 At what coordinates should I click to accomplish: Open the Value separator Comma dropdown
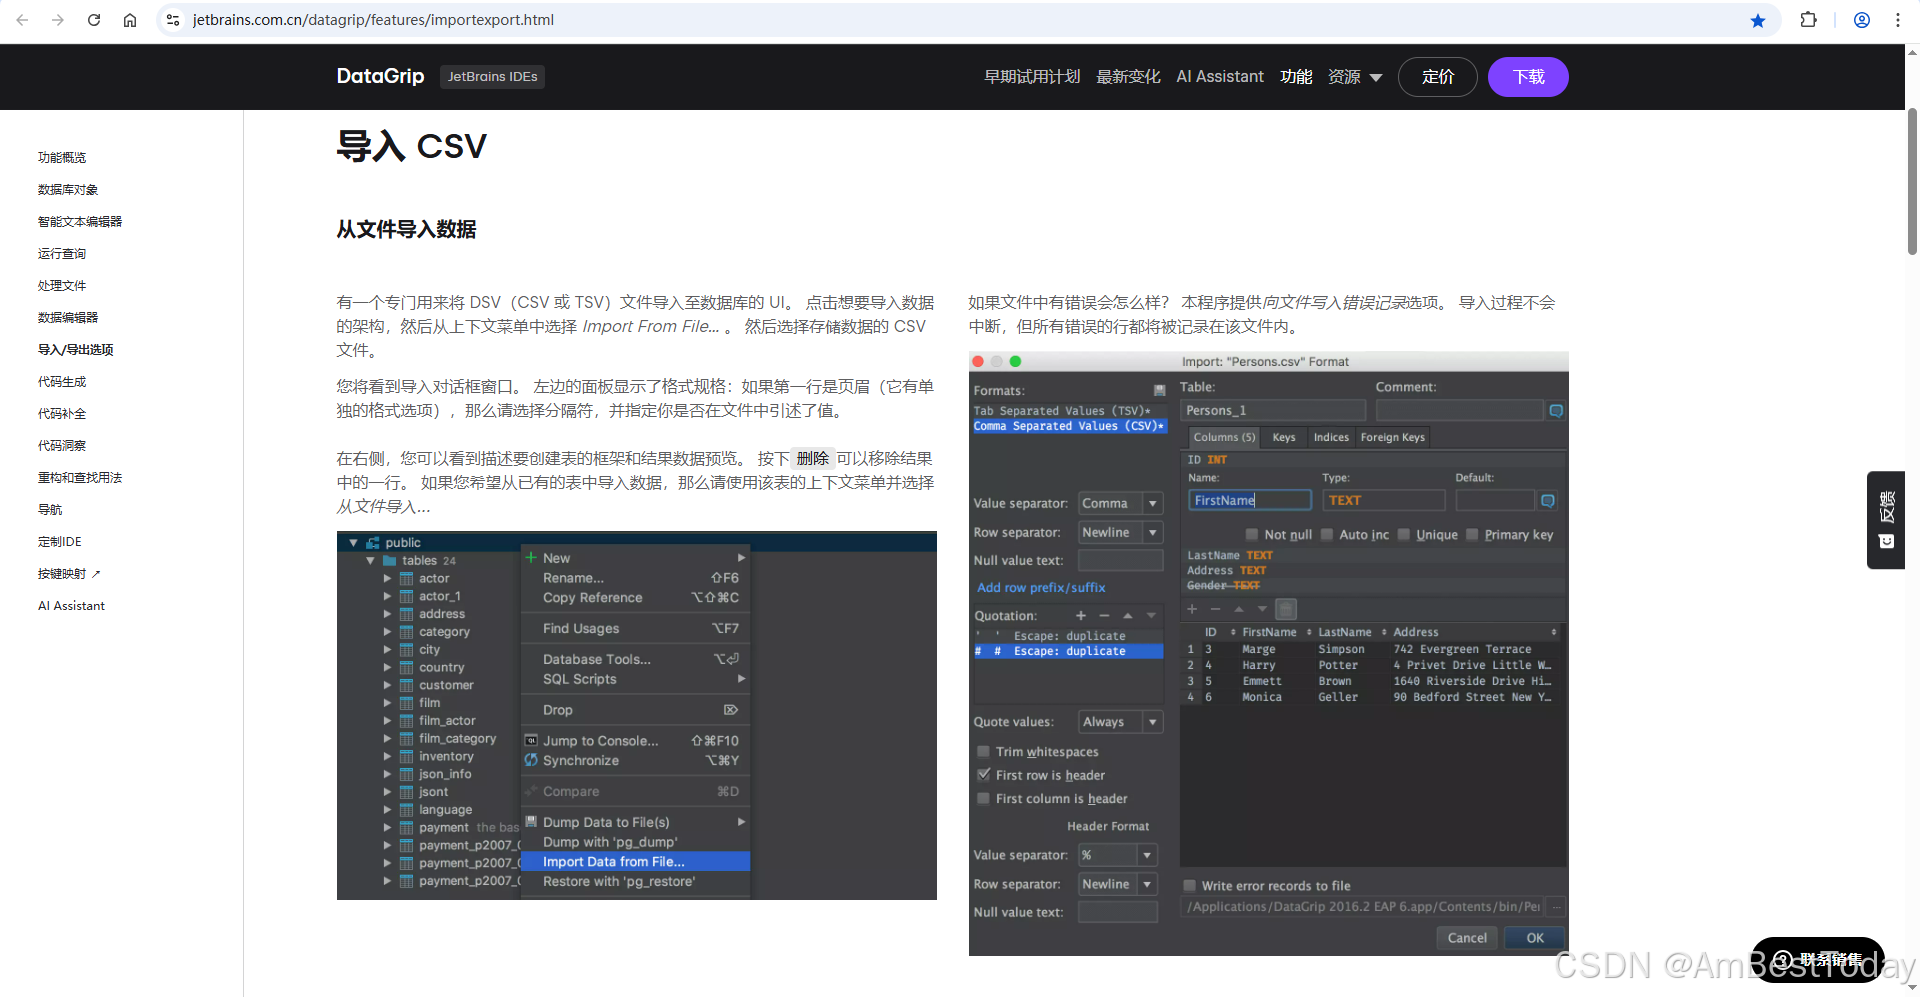(x=1120, y=504)
